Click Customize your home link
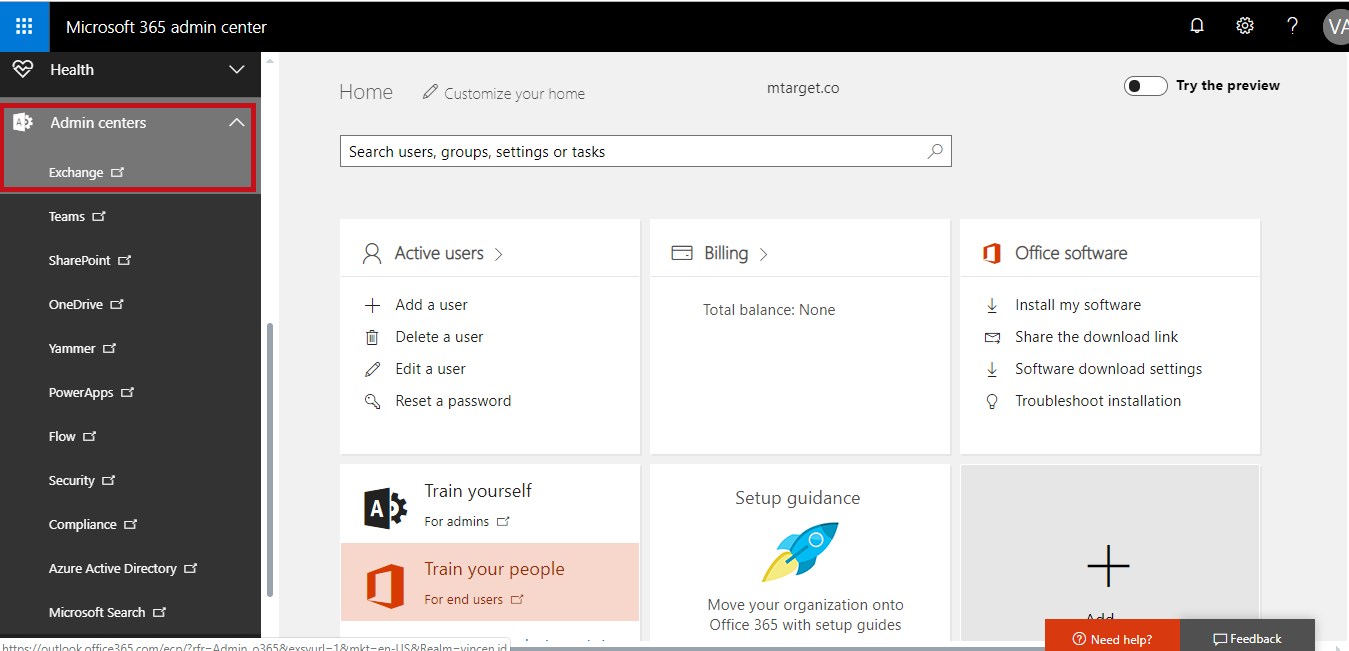Image resolution: width=1349 pixels, height=651 pixels. click(x=514, y=93)
